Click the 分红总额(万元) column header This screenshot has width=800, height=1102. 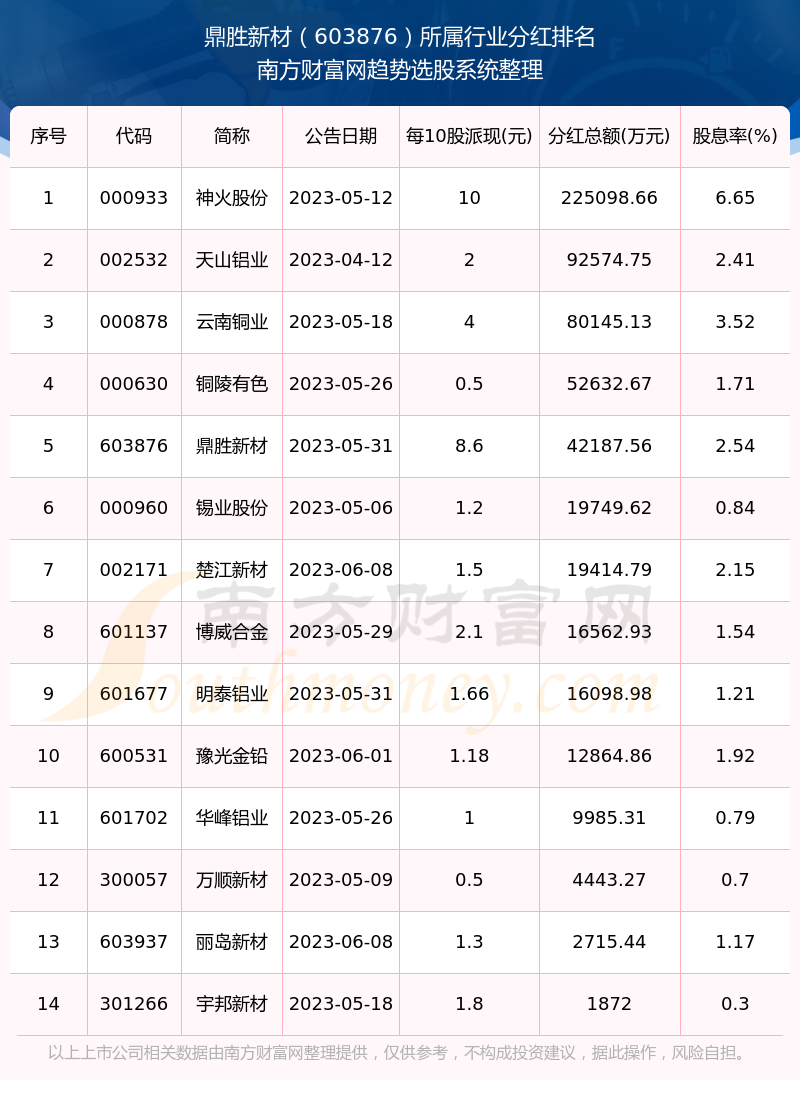click(609, 136)
